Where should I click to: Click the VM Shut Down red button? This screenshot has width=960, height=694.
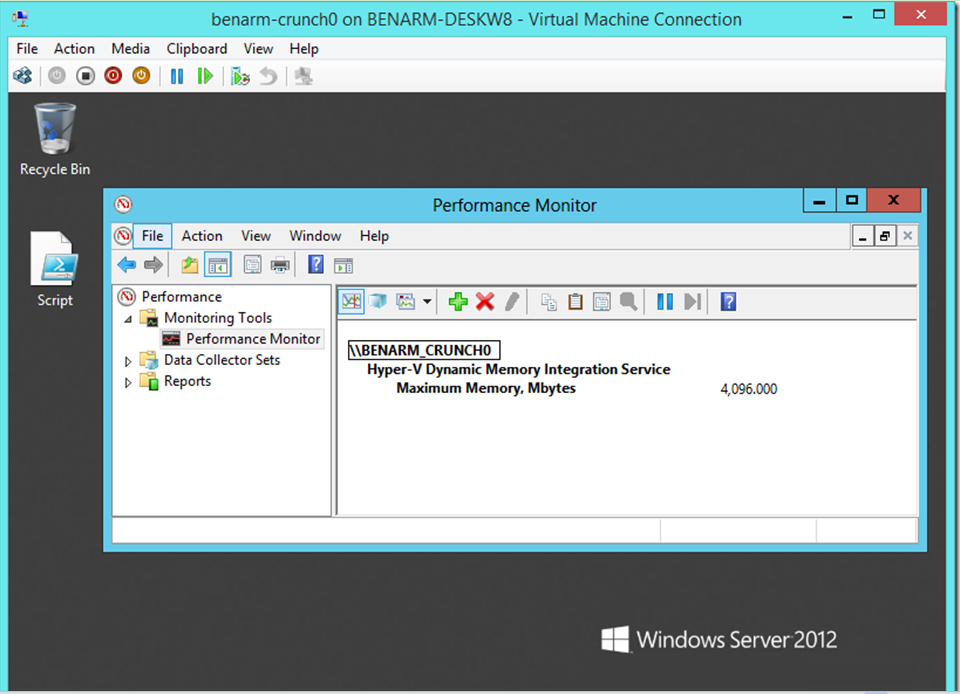113,76
